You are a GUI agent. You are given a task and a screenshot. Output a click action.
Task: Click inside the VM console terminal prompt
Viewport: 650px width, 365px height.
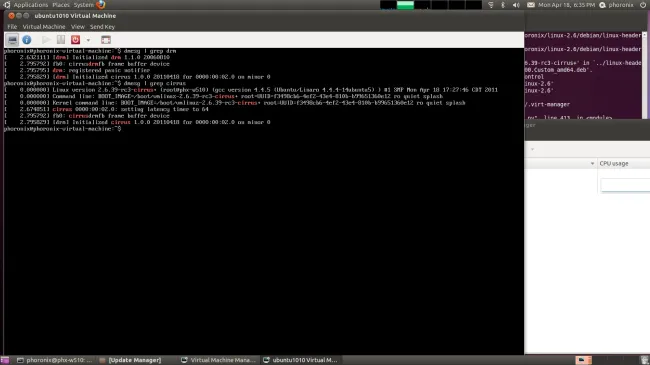click(62, 129)
